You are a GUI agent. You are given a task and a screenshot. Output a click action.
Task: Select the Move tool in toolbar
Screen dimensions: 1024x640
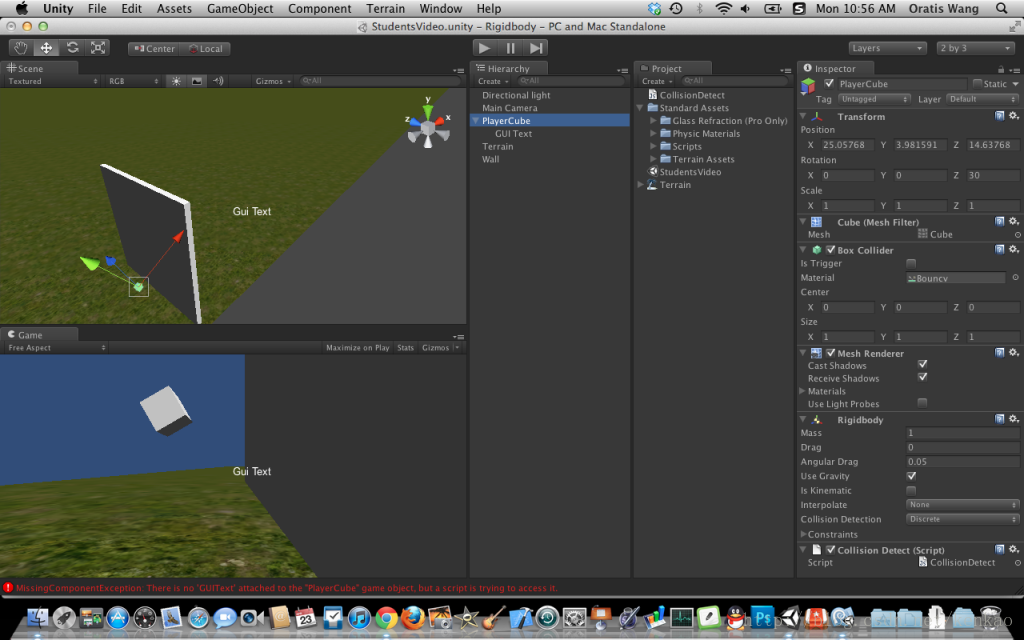(x=46, y=48)
